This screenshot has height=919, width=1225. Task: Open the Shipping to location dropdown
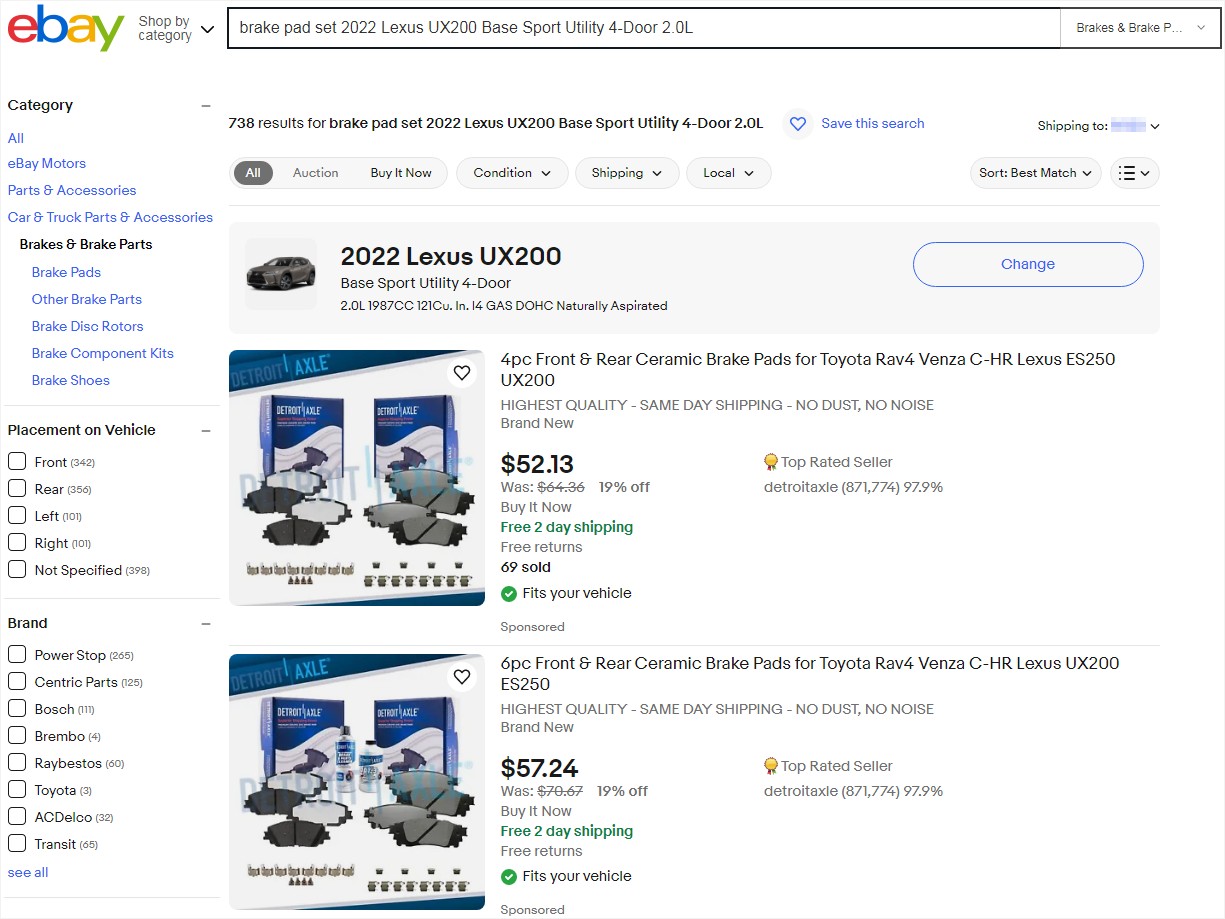tap(1098, 126)
